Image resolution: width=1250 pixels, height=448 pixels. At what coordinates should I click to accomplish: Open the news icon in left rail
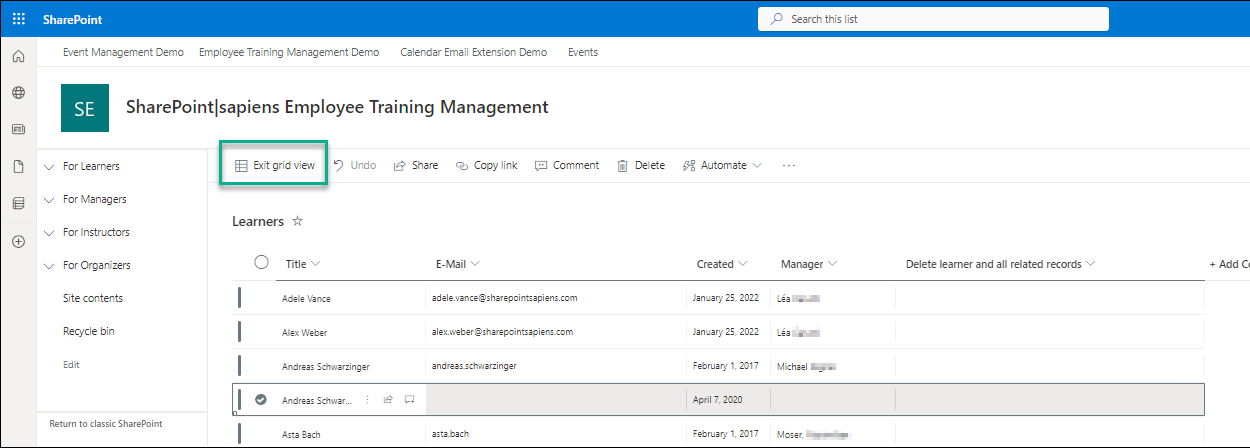18,130
